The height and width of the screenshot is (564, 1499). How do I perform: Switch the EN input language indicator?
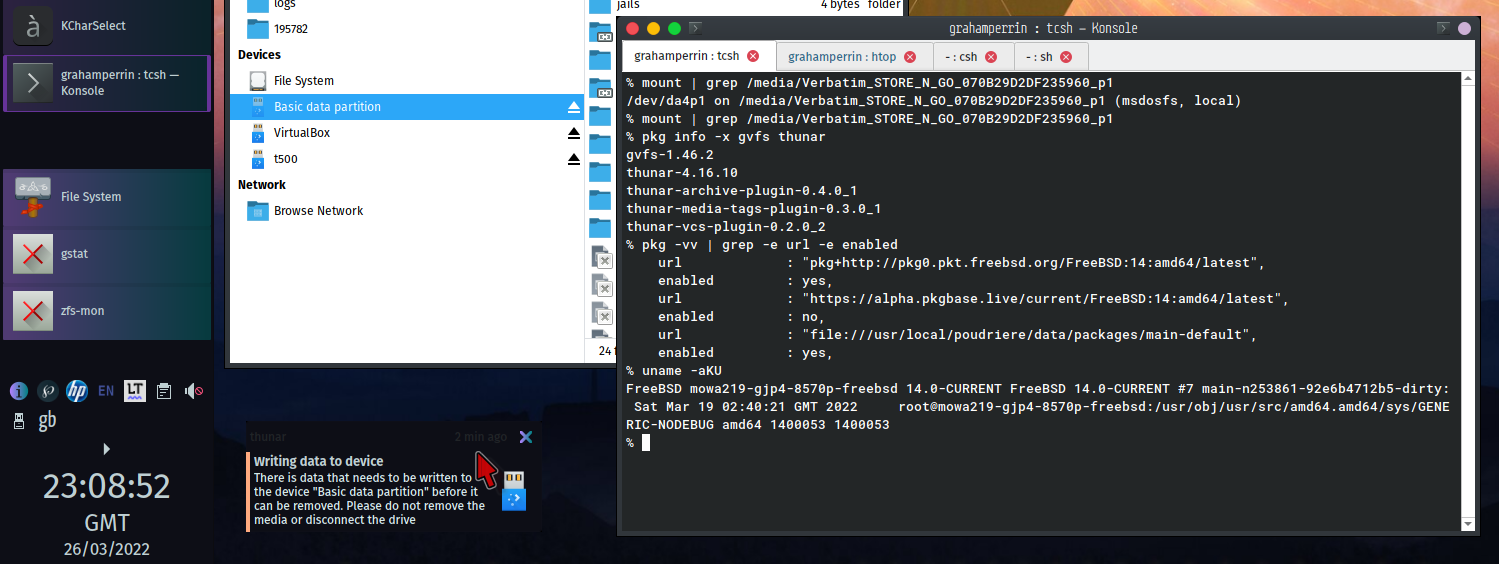(x=106, y=391)
